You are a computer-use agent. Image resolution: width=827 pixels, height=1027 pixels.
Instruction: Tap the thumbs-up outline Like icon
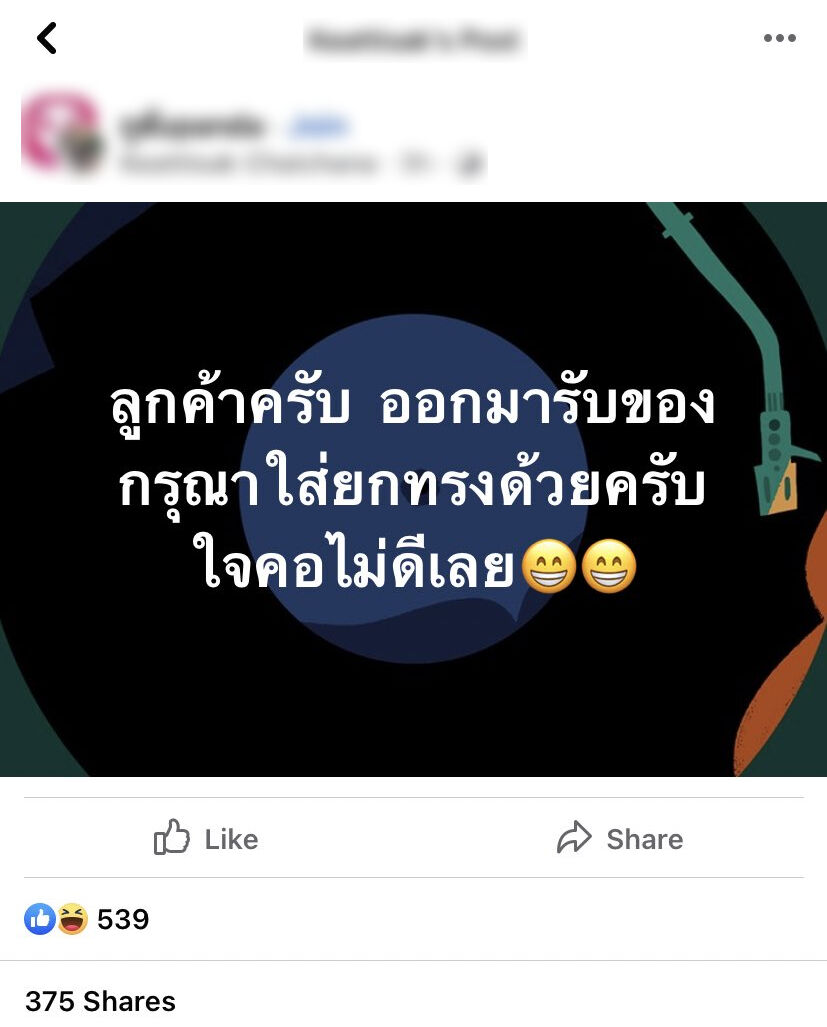(x=172, y=837)
